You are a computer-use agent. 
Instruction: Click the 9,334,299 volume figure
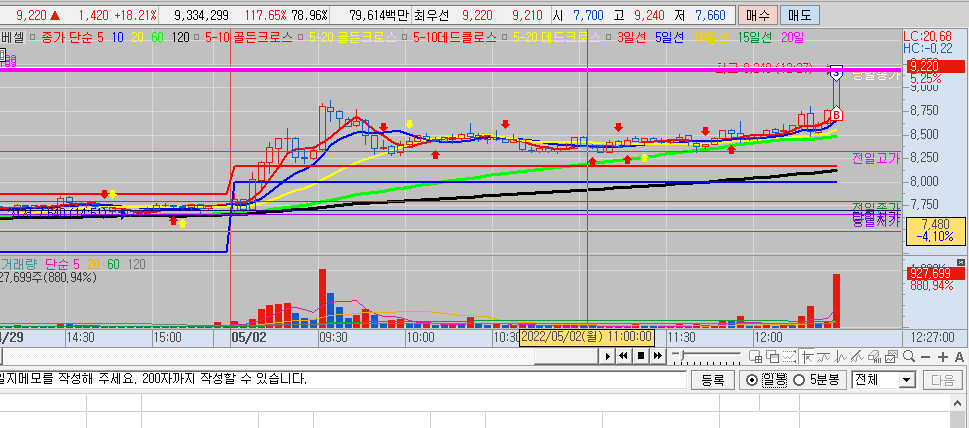[201, 14]
